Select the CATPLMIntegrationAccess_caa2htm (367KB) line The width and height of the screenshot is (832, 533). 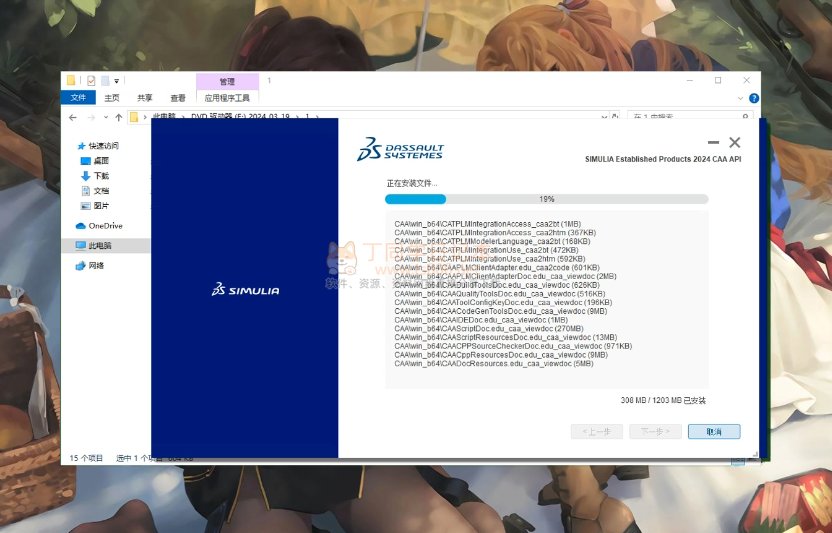[x=495, y=233]
